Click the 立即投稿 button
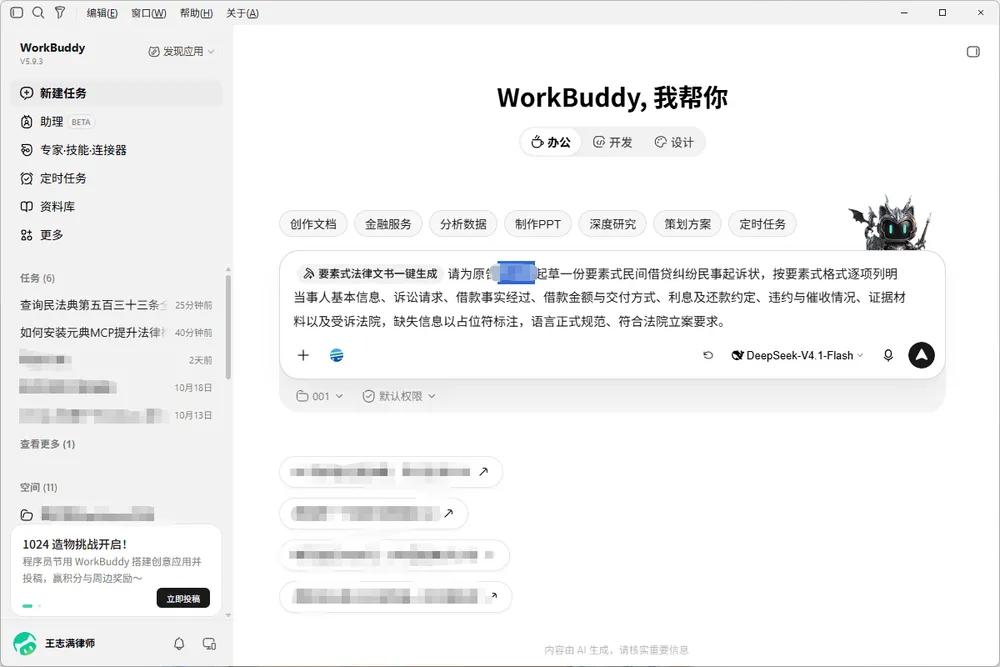Image resolution: width=1000 pixels, height=667 pixels. (183, 598)
